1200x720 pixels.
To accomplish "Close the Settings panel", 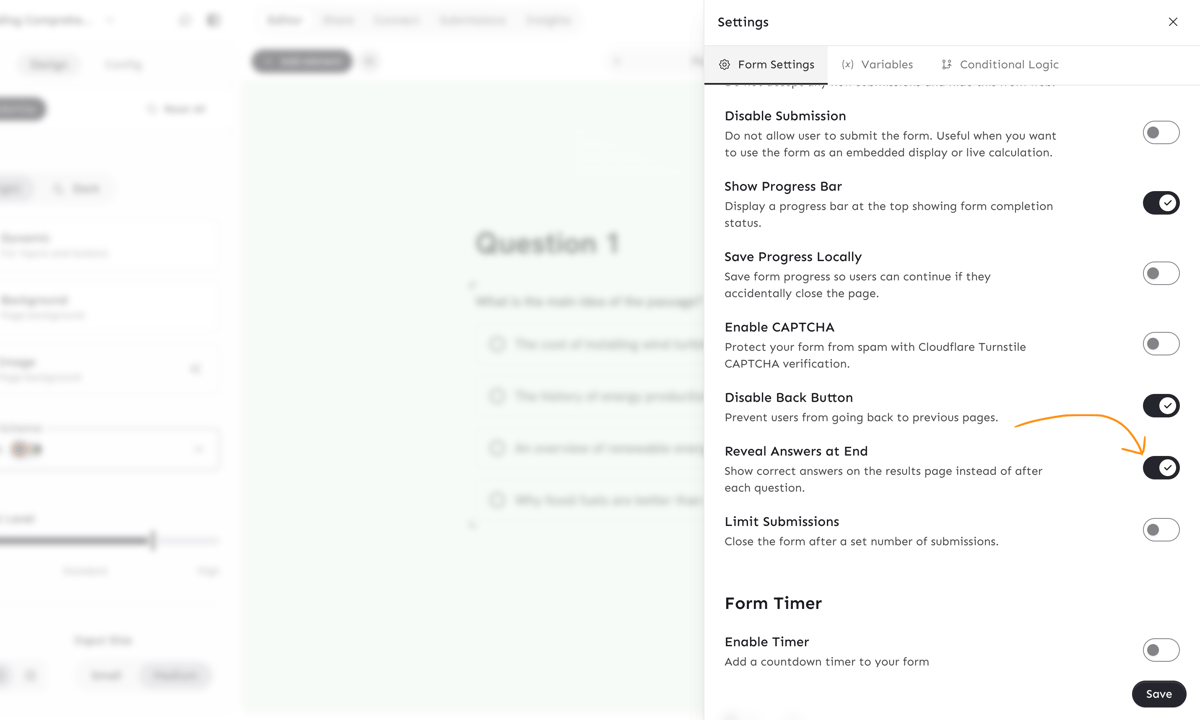I will (1173, 22).
